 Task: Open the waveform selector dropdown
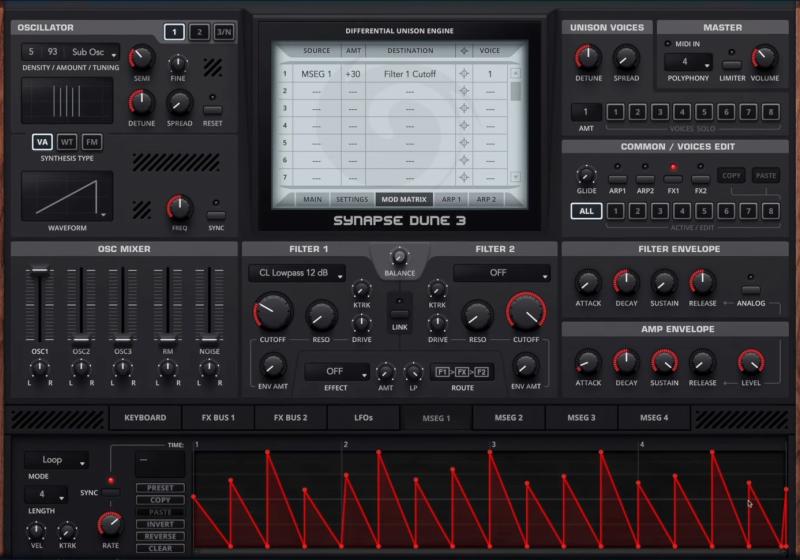tap(67, 196)
